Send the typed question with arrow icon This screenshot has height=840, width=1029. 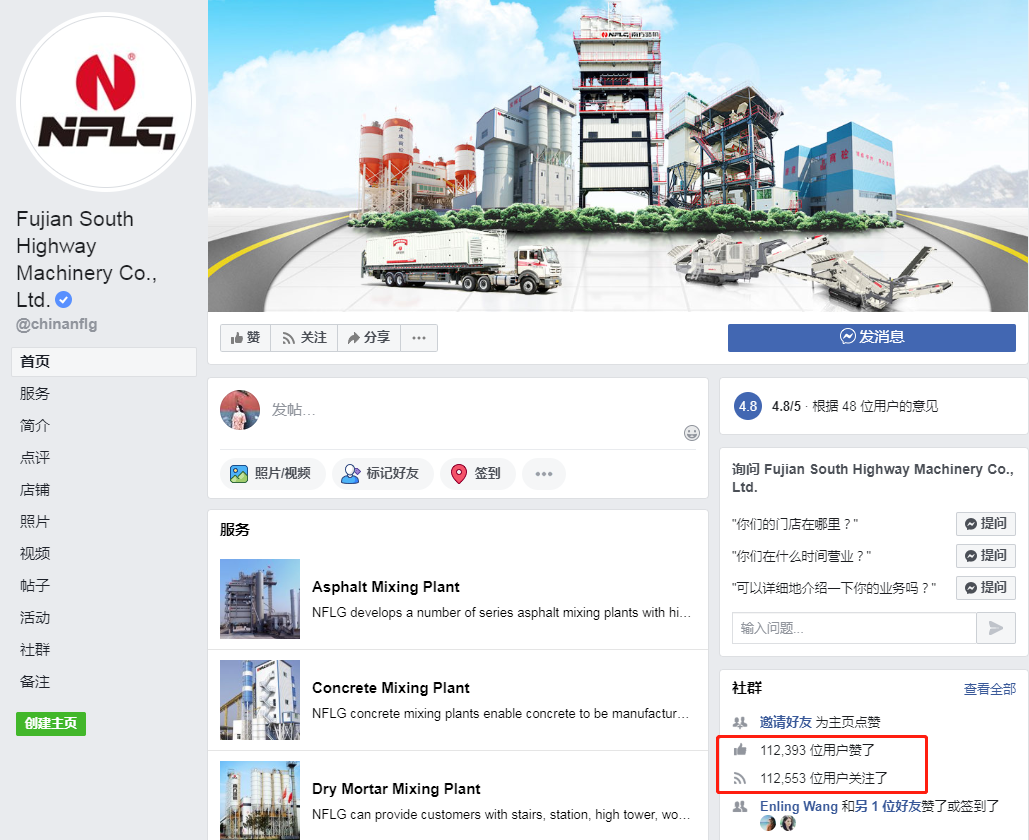coord(996,628)
